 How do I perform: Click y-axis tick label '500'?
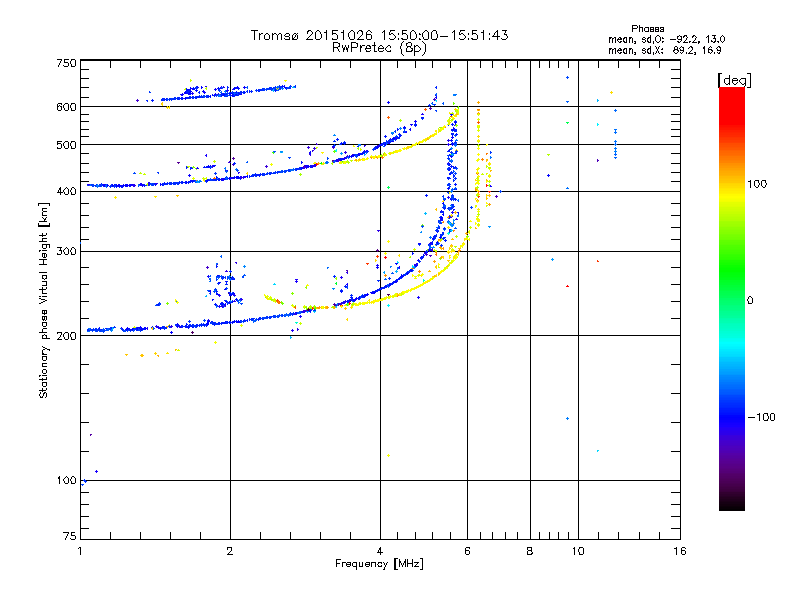coord(66,145)
